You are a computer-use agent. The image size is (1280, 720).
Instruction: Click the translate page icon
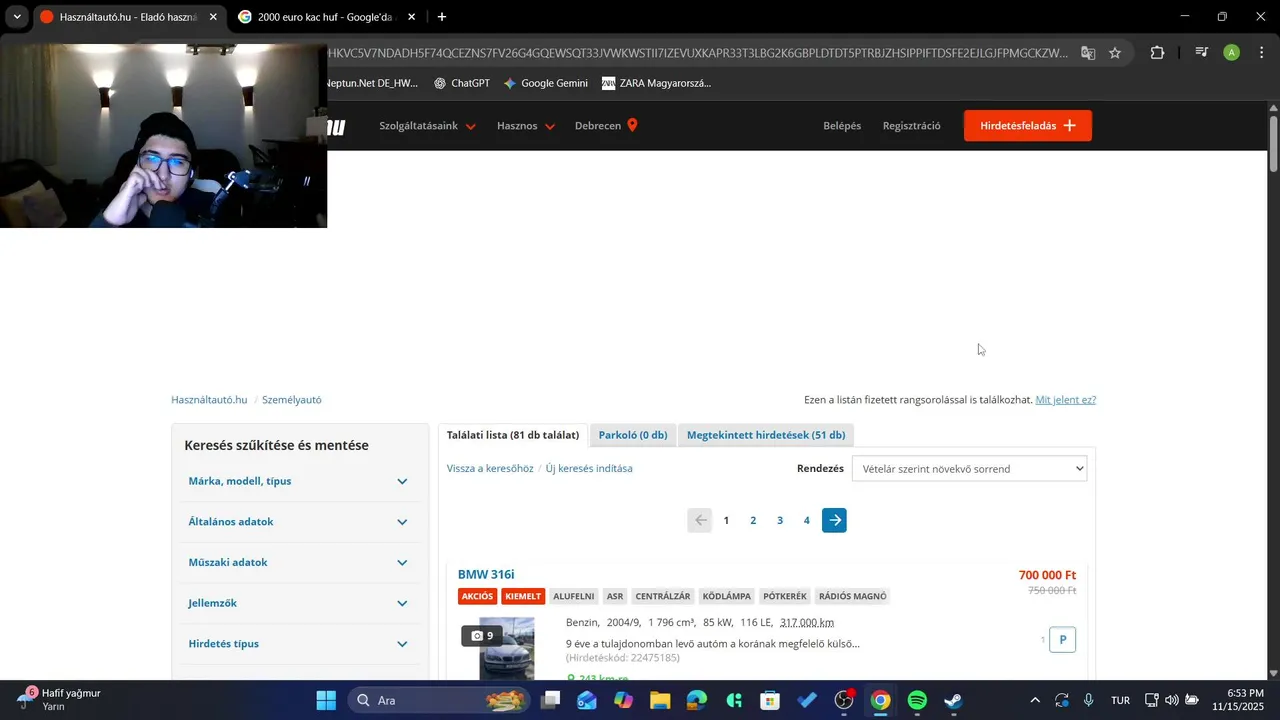(x=1088, y=53)
